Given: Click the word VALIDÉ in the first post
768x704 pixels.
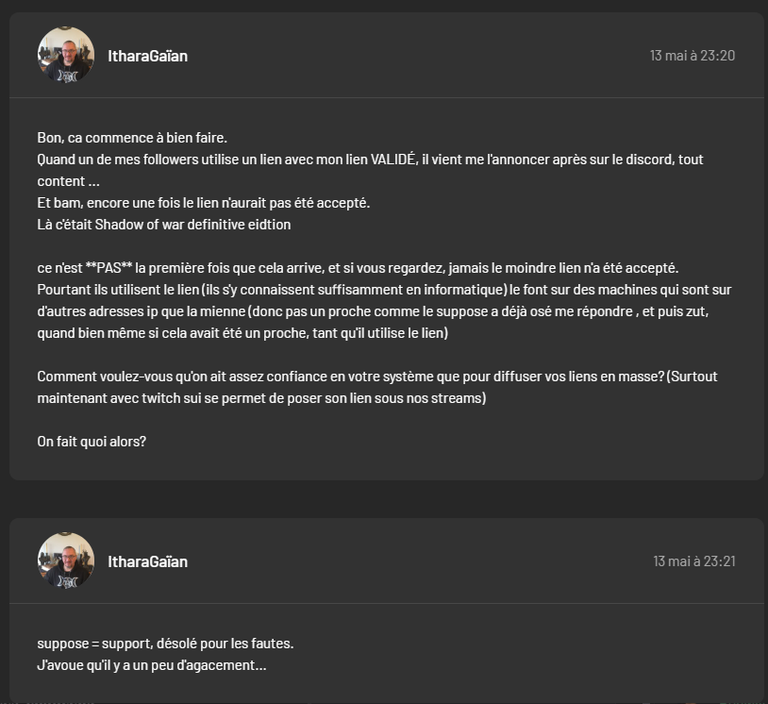Looking at the screenshot, I should coord(394,159).
